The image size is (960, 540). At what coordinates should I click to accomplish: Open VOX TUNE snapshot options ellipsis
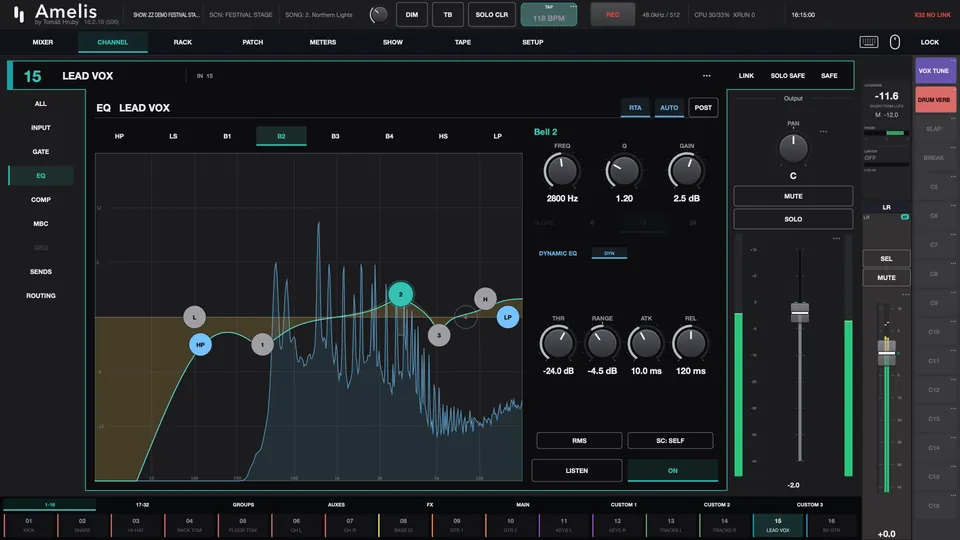(x=952, y=61)
